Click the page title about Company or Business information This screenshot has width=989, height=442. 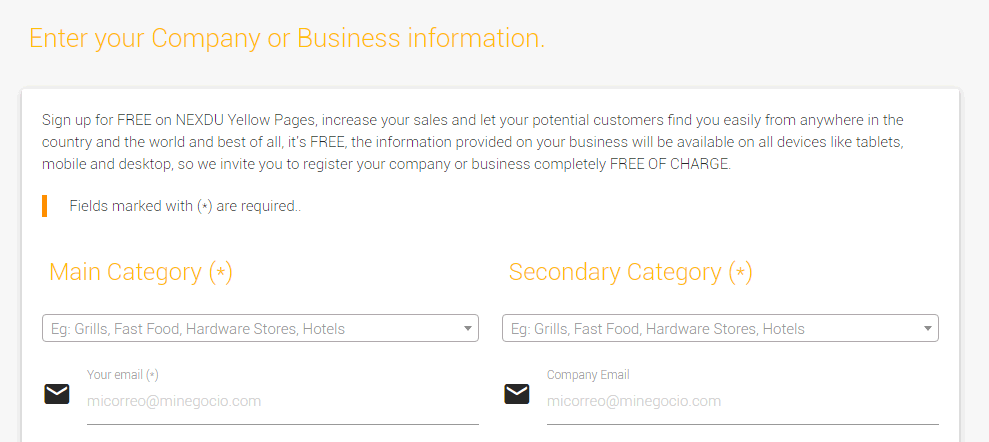click(287, 38)
